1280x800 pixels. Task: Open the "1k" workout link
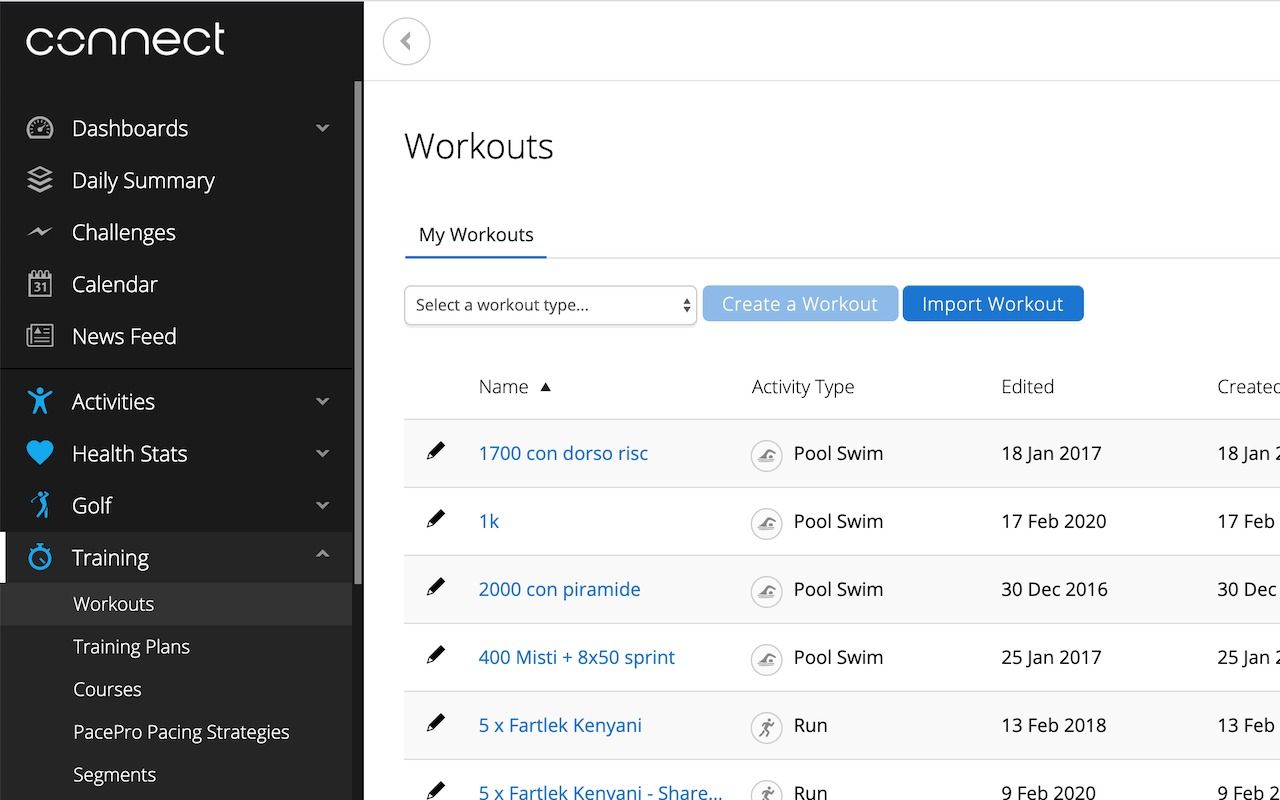(489, 521)
